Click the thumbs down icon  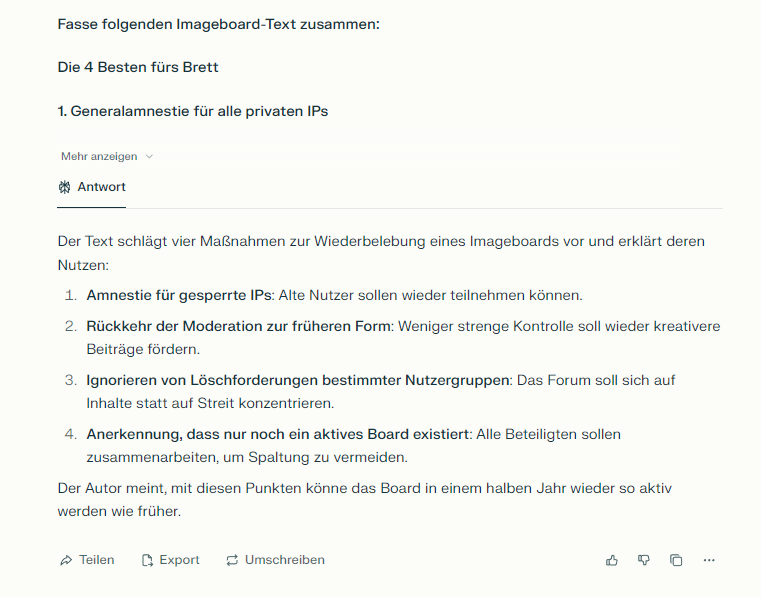644,560
